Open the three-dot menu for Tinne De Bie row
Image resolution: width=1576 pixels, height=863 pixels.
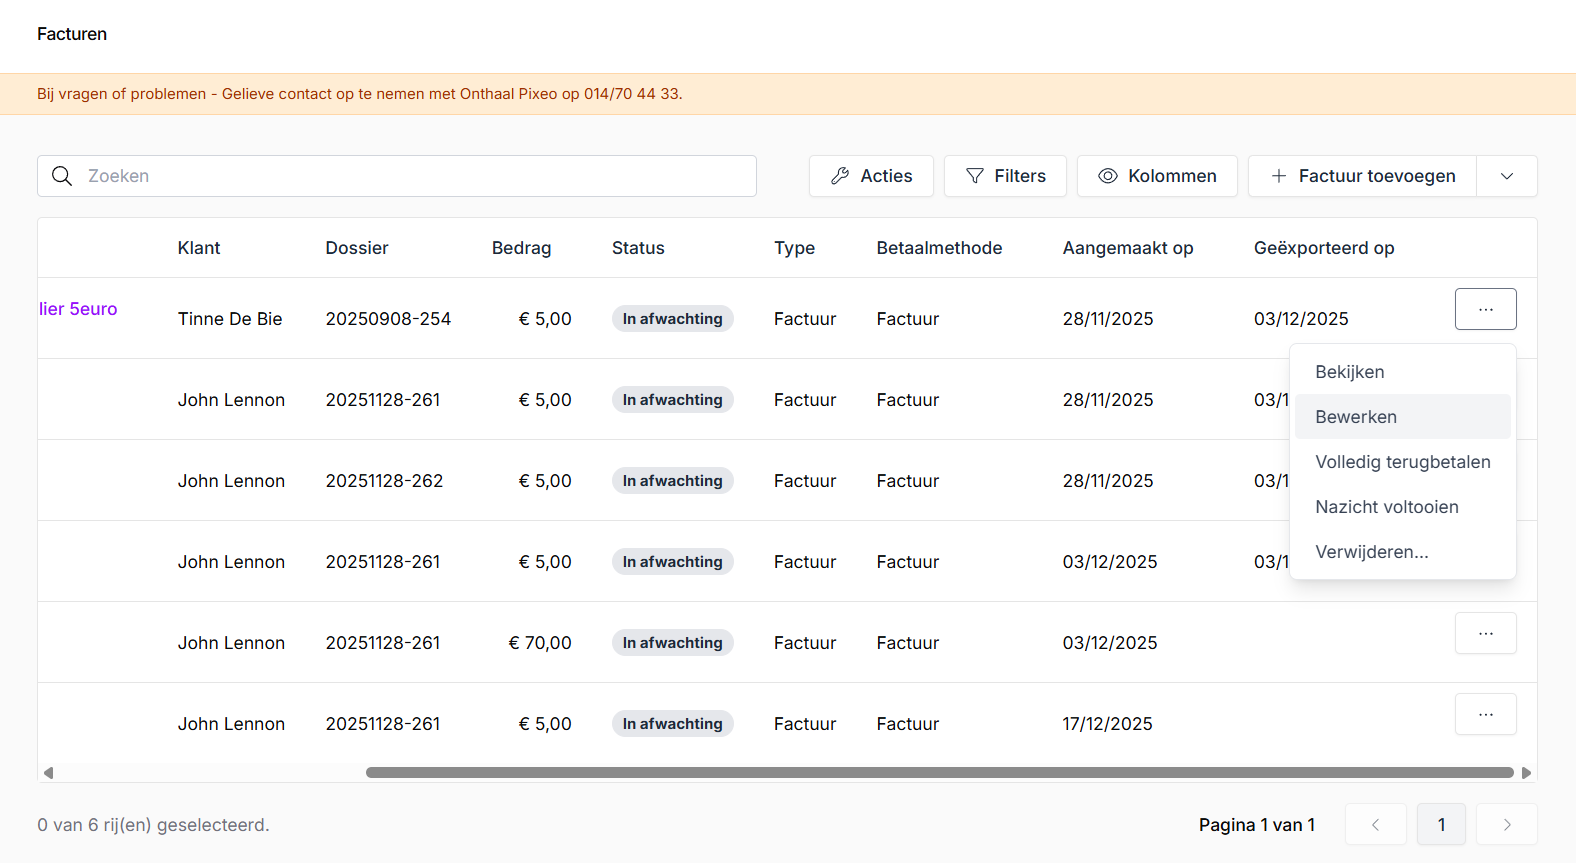pos(1485,309)
